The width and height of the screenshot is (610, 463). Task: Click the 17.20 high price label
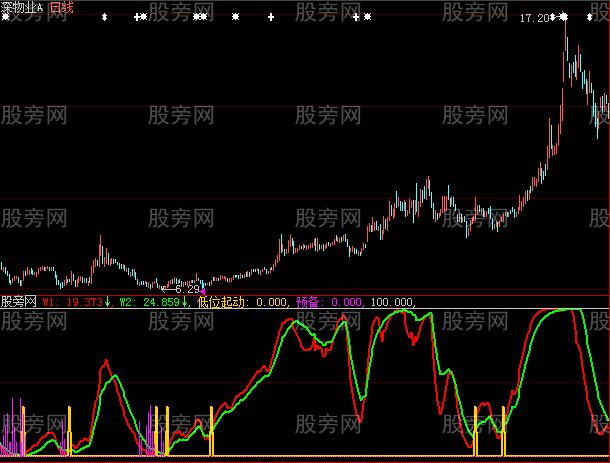pyautogui.click(x=535, y=18)
